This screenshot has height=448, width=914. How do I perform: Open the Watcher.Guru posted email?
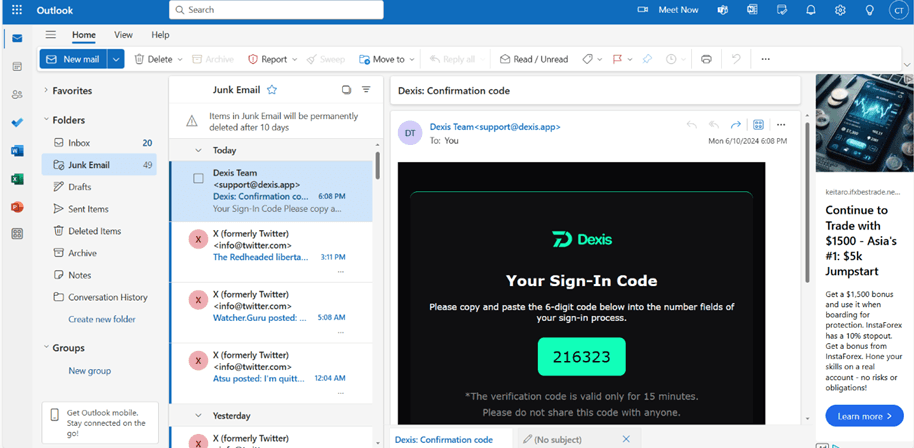270,313
